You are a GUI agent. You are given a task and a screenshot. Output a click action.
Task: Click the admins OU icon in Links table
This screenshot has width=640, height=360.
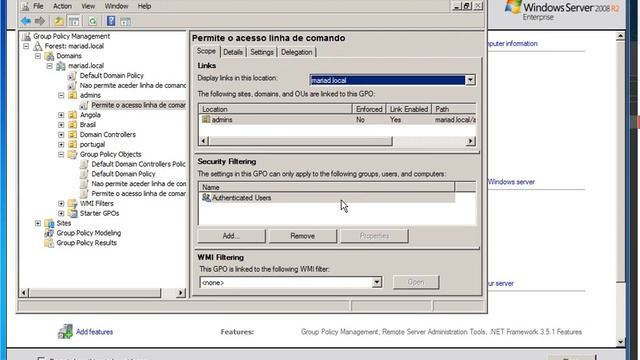206,119
